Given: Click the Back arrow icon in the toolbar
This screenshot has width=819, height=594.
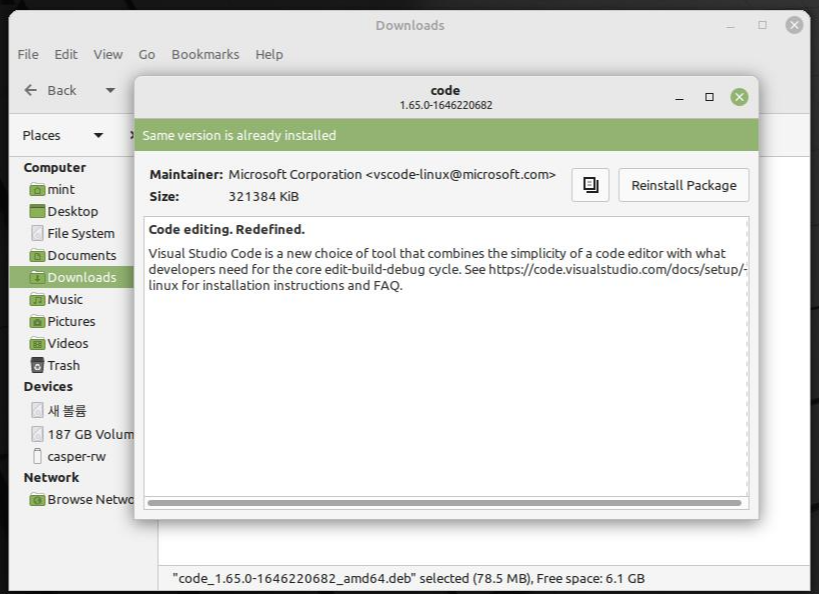Looking at the screenshot, I should (x=31, y=90).
